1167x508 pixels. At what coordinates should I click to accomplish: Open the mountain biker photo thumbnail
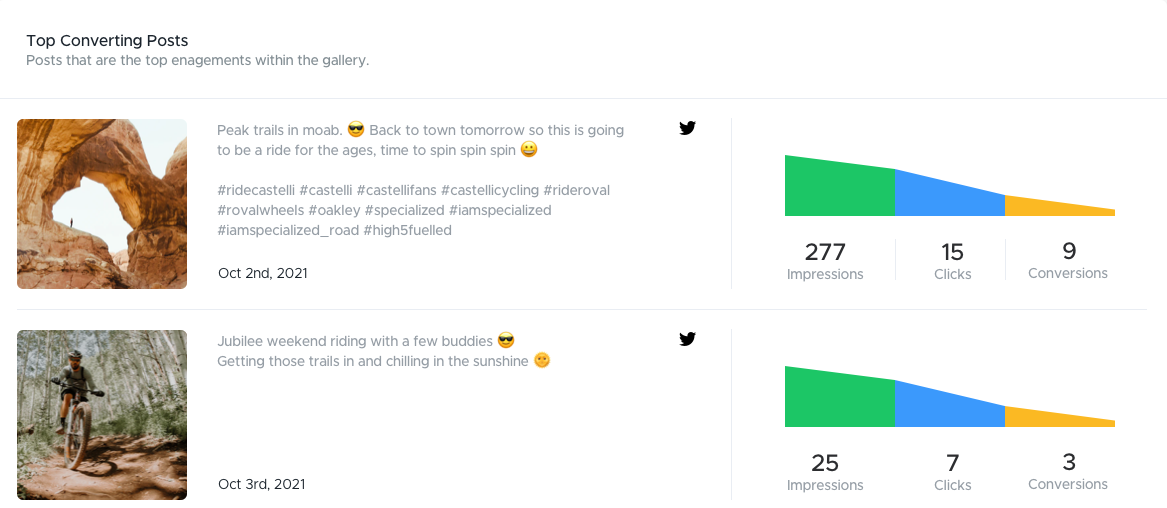pos(102,415)
